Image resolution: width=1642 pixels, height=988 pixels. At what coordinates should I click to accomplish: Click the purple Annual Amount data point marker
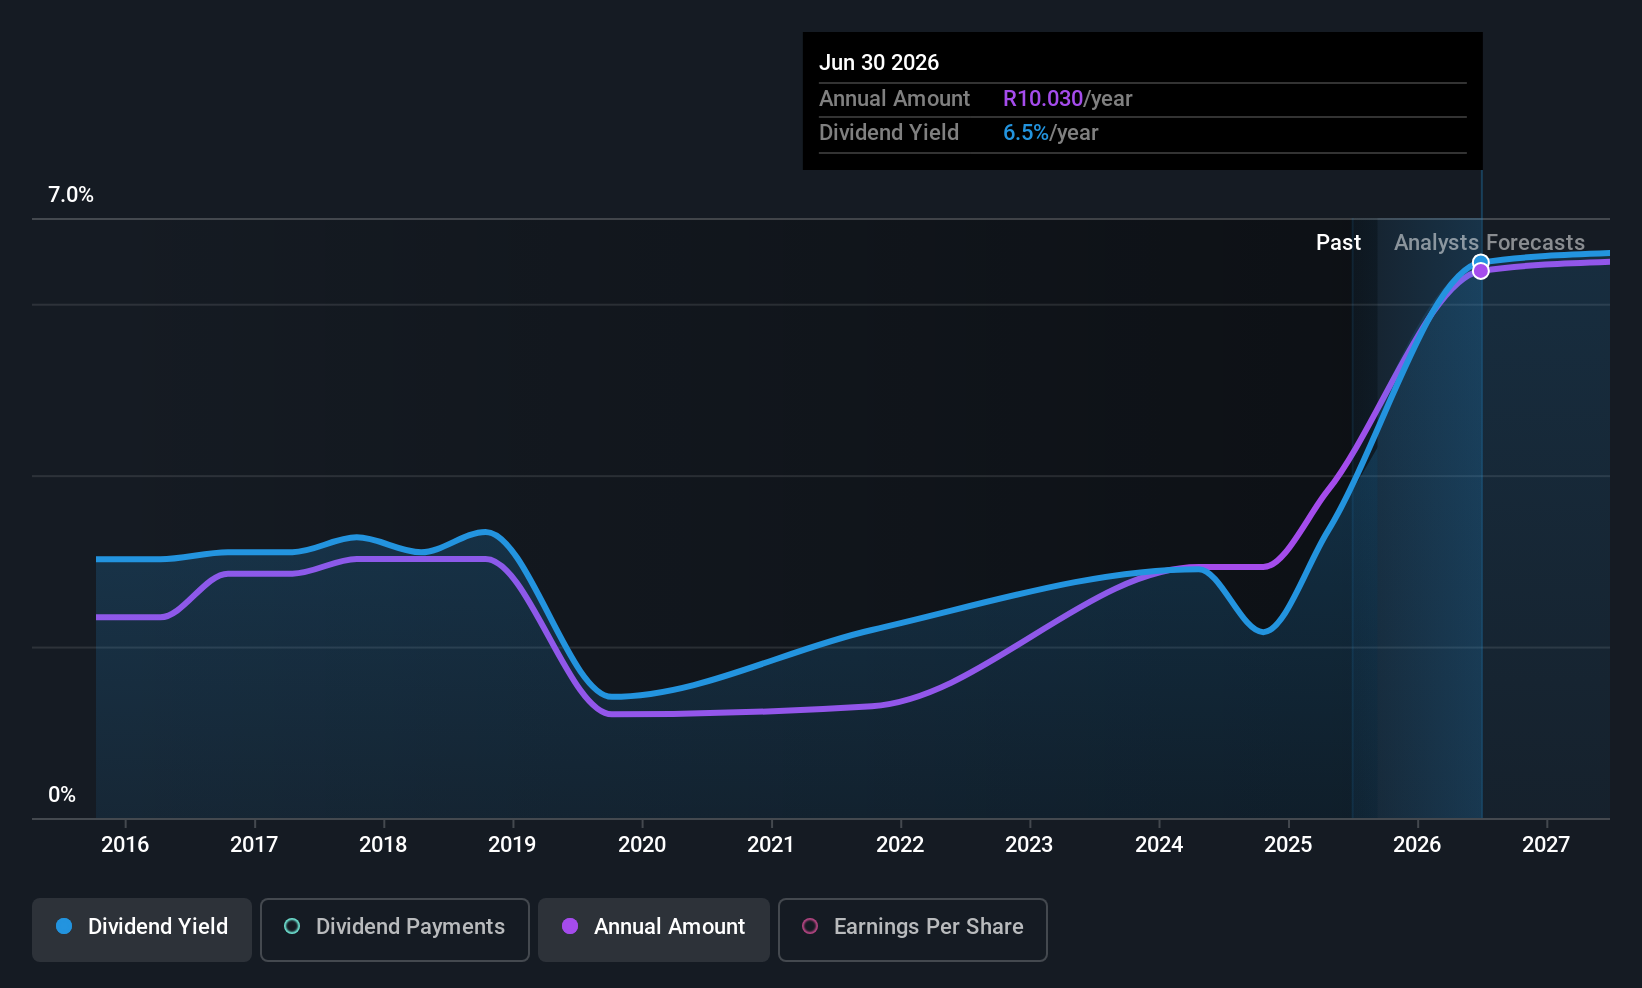click(1481, 271)
